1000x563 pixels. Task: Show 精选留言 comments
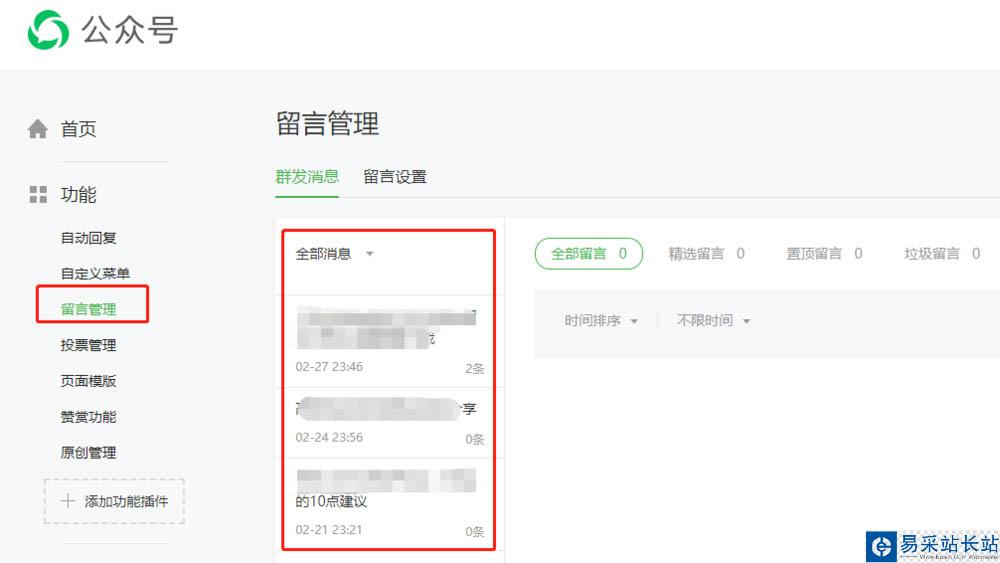(x=706, y=254)
